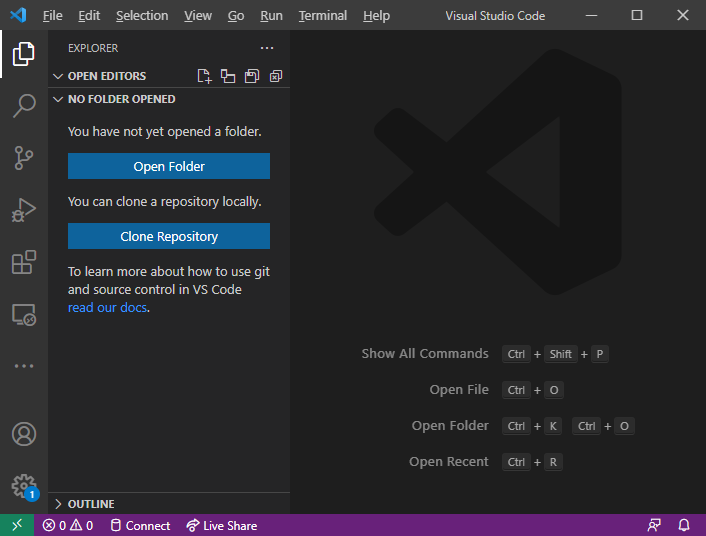Click the EXPLORER panel title
This screenshot has height=536, width=706.
[x=93, y=48]
